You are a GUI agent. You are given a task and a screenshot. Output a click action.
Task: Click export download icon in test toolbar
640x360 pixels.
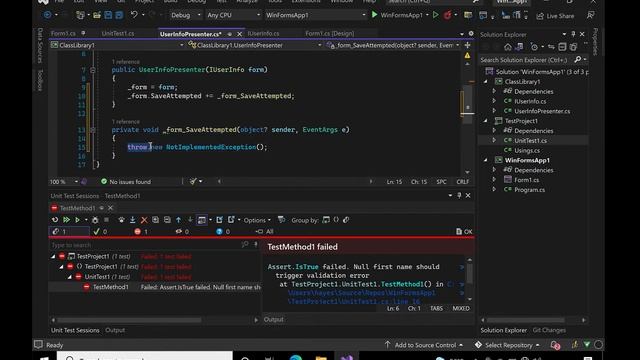[132, 220]
